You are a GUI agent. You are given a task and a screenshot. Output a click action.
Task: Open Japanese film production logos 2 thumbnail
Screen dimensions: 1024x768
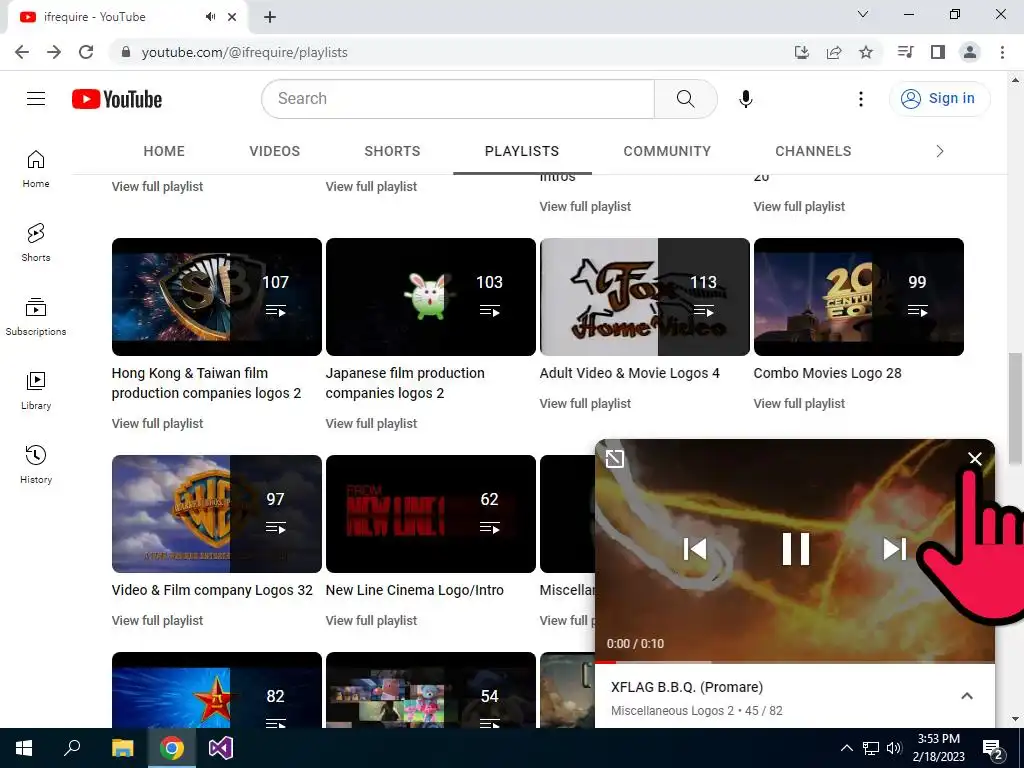[430, 297]
